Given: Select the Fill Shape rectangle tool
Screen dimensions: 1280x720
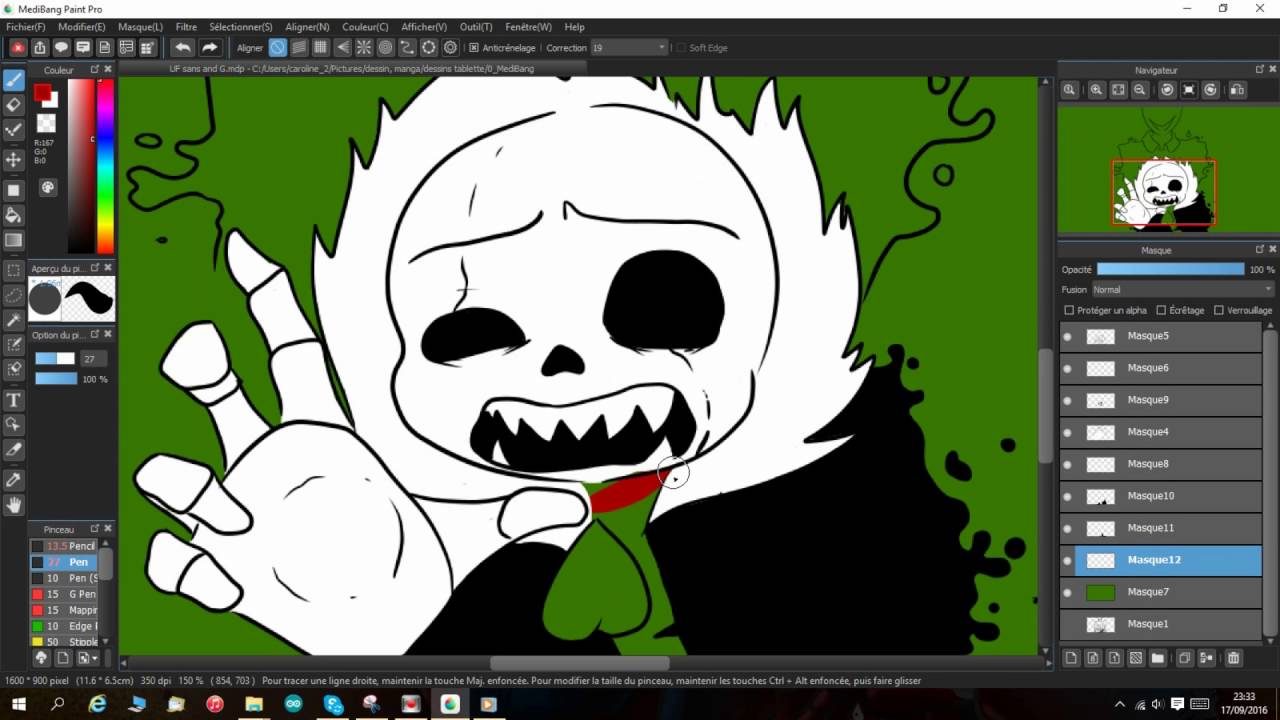Looking at the screenshot, I should (x=14, y=190).
